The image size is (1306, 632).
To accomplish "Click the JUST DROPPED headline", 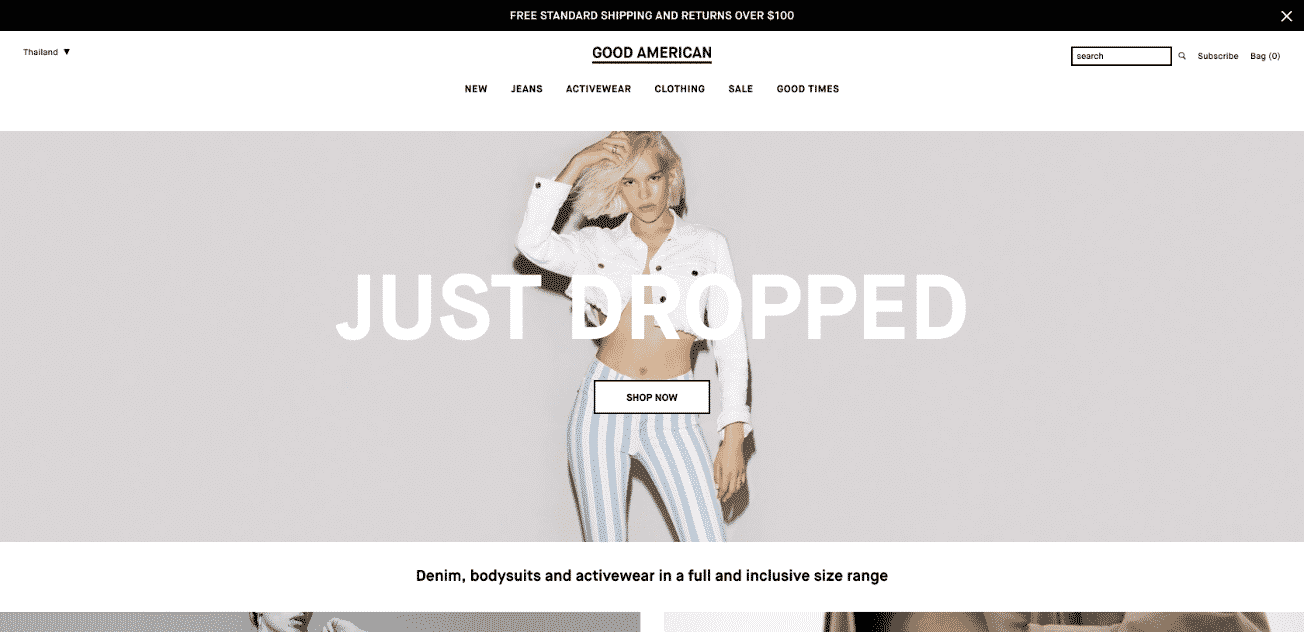I will coord(652,306).
